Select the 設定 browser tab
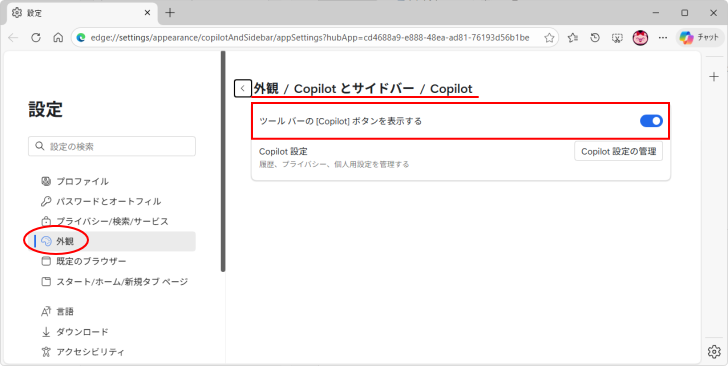The image size is (728, 366). [81, 13]
